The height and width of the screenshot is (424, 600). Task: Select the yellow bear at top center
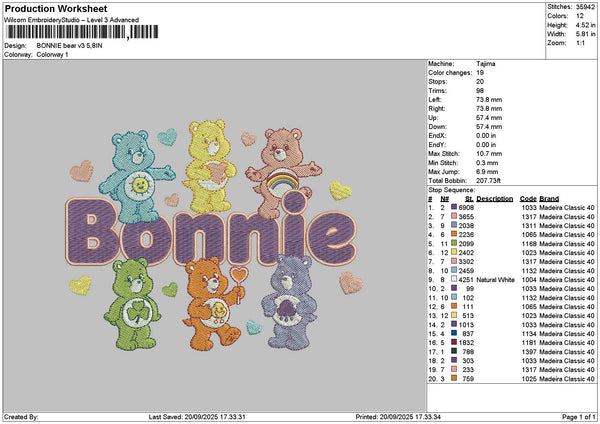click(x=209, y=151)
